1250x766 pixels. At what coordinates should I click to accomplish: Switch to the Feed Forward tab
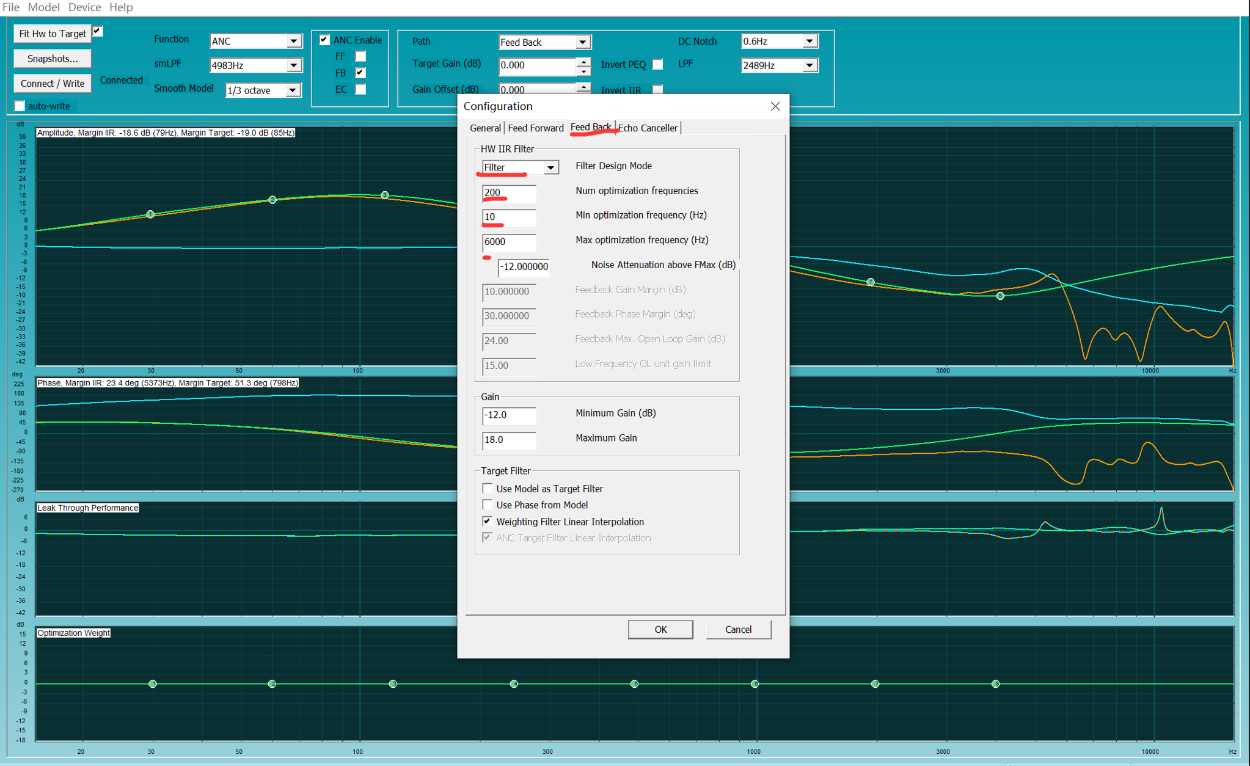click(x=535, y=128)
